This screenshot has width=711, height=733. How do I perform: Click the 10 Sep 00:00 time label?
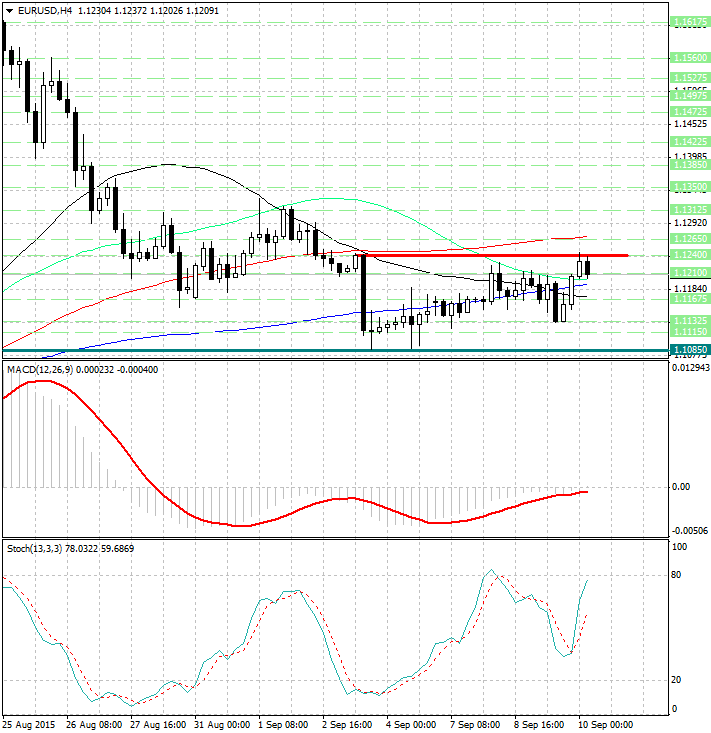coord(606,725)
